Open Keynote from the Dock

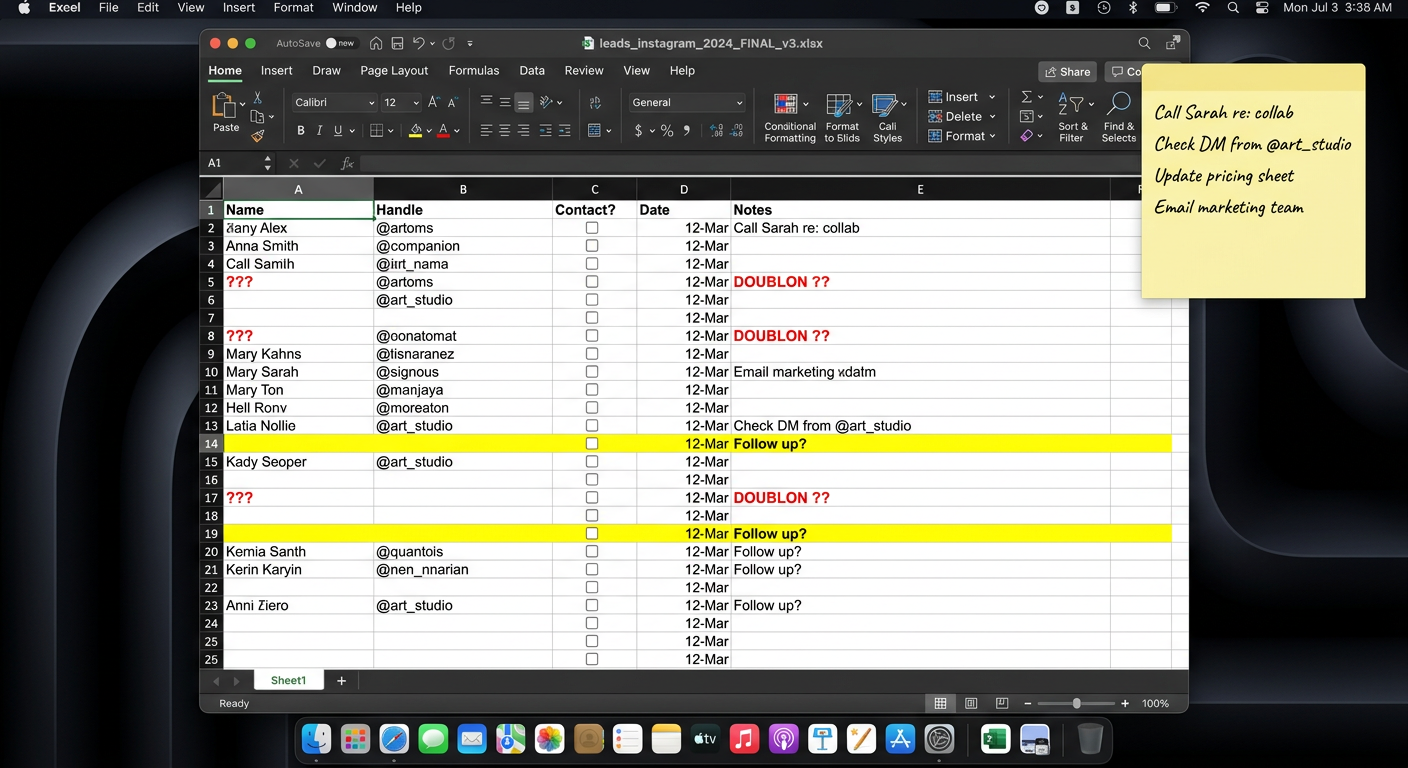823,740
